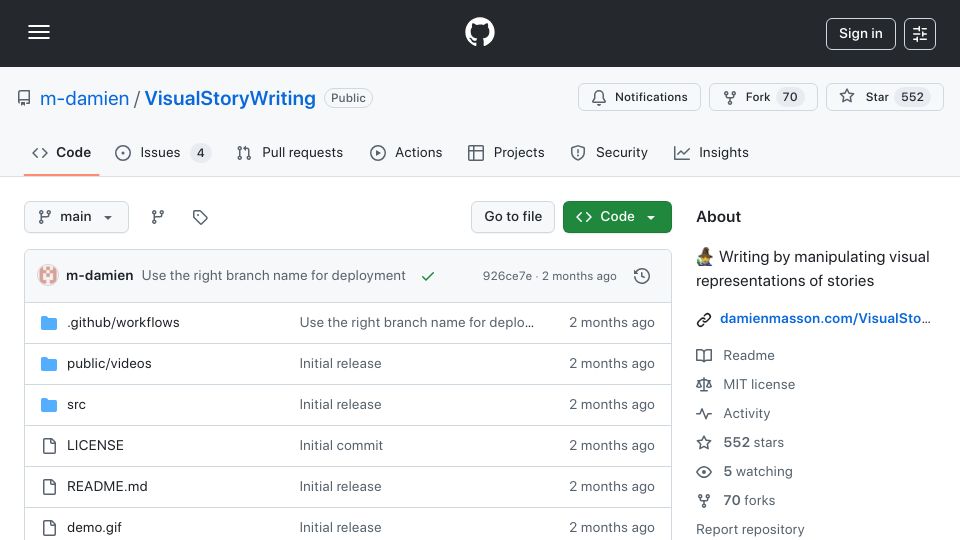960x540 pixels.
Task: Open the m-damien commit author link
Action: (x=99, y=276)
